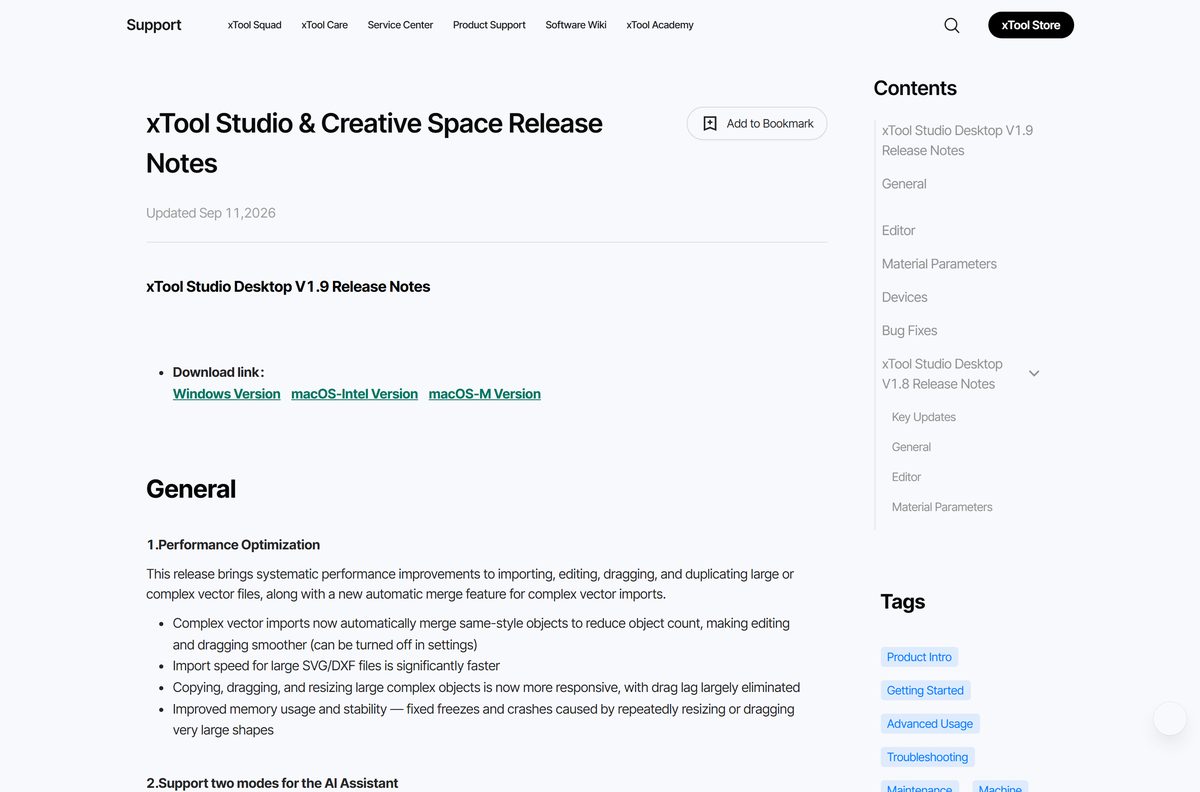Click the Contents sidebar heading
This screenshot has width=1200, height=792.
point(915,88)
